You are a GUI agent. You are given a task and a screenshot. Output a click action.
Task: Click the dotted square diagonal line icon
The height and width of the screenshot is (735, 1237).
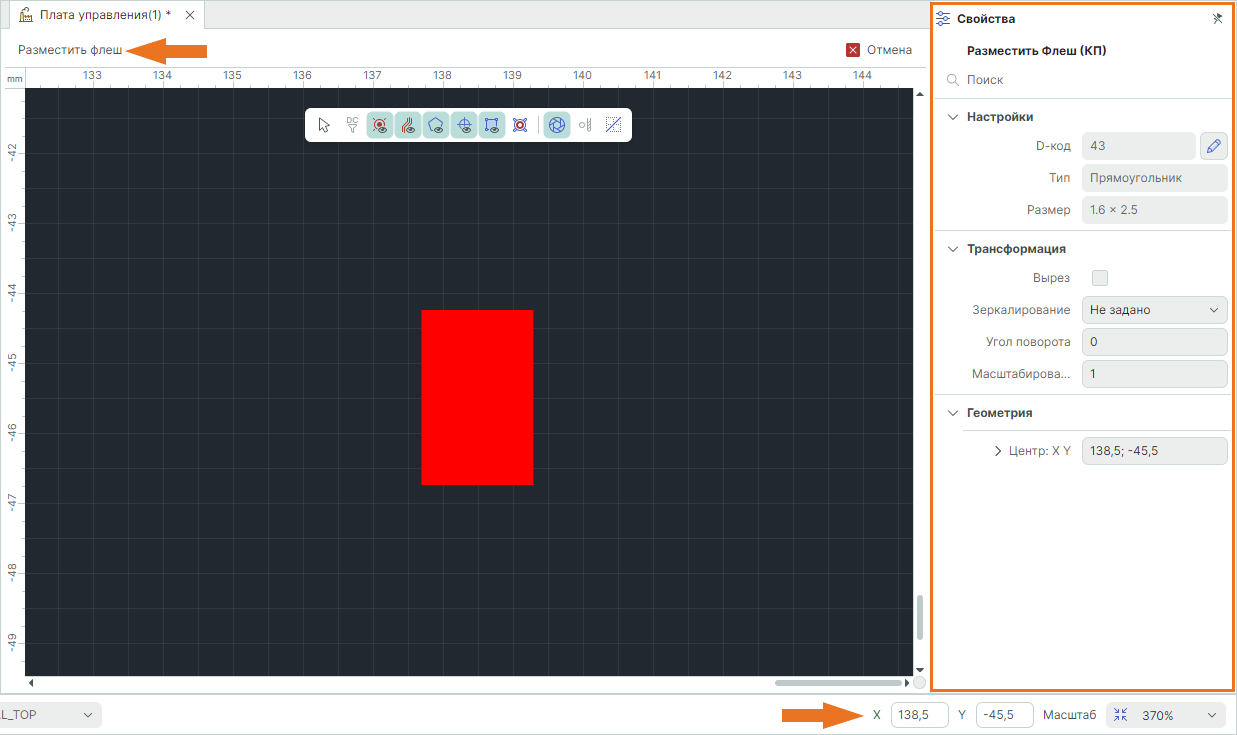[x=614, y=125]
